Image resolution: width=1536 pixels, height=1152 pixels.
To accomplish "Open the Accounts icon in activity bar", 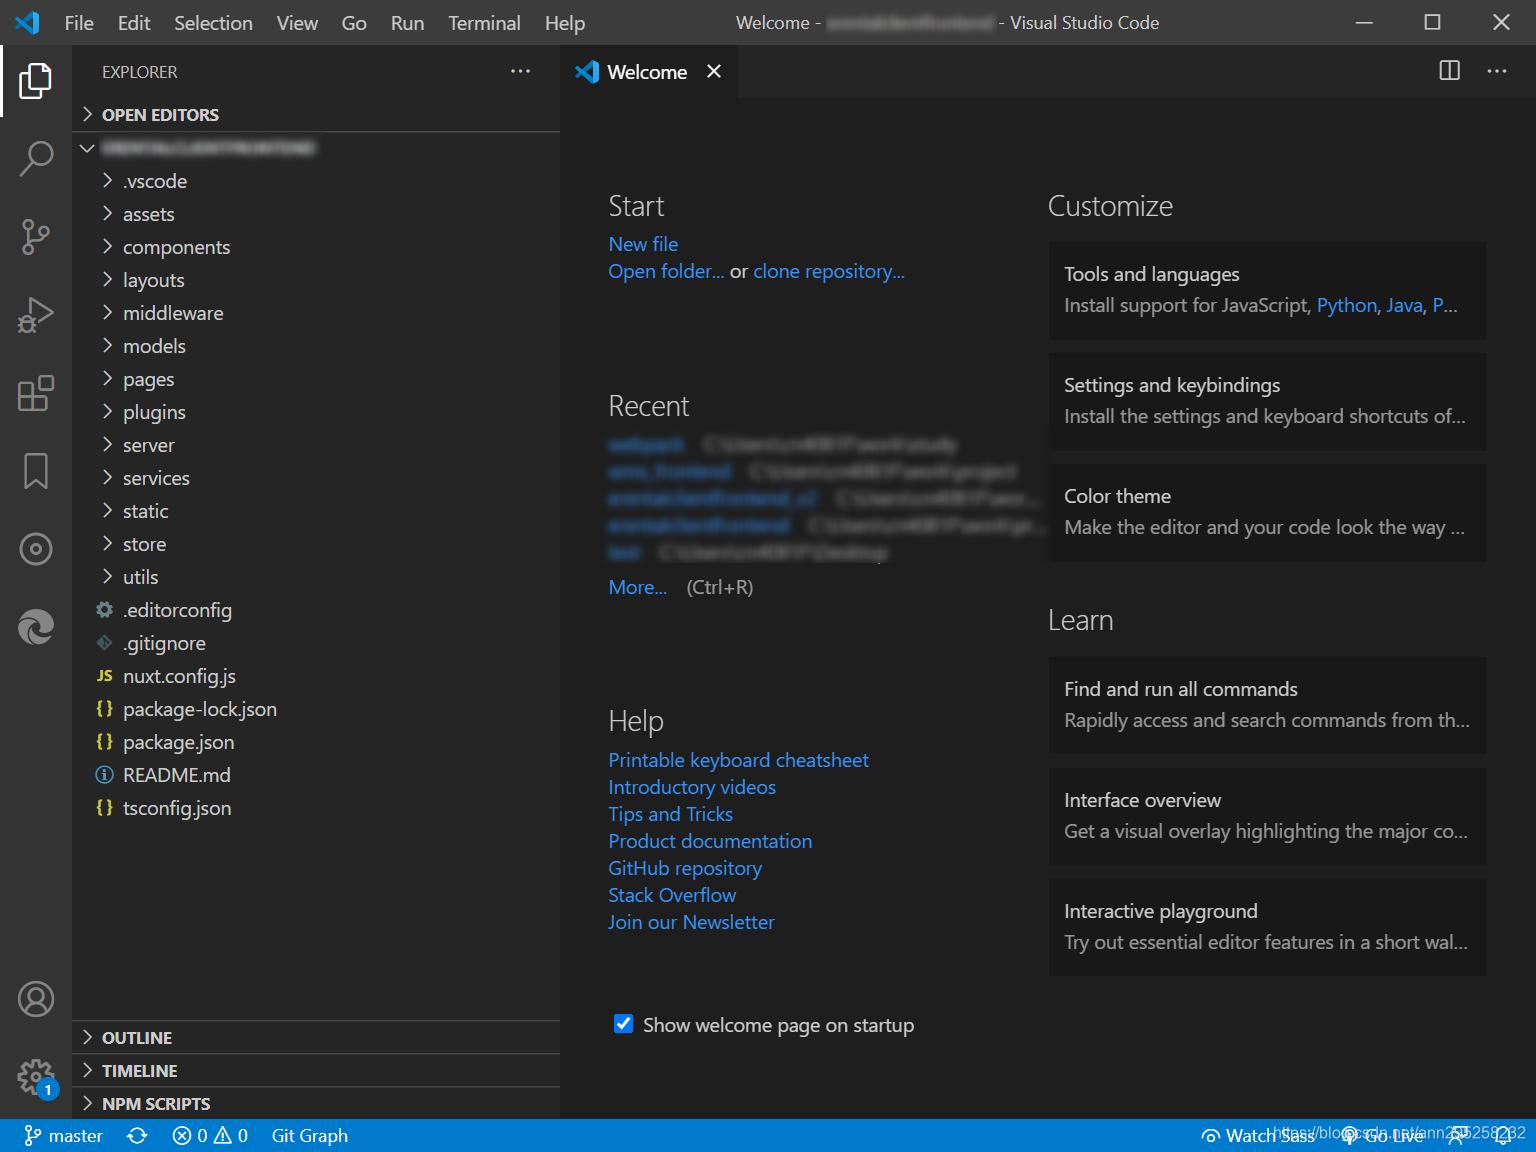I will click(36, 999).
